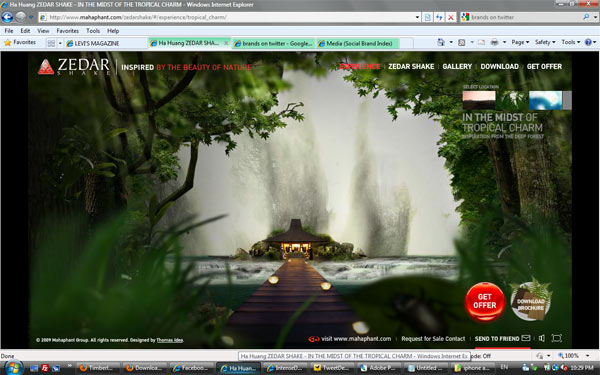Open the Tools menu in menu bar

(x=93, y=31)
